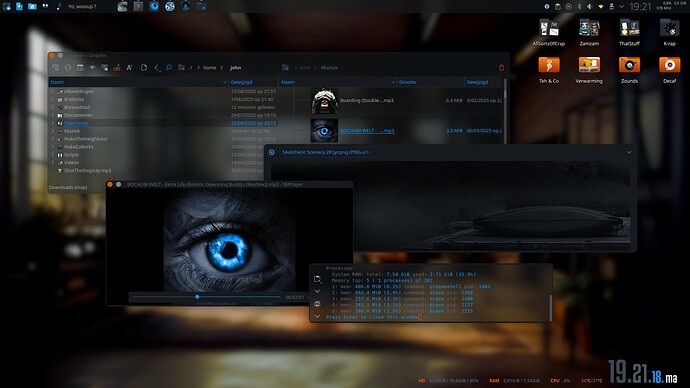Open the camera folder icon in top panel

point(32,6)
